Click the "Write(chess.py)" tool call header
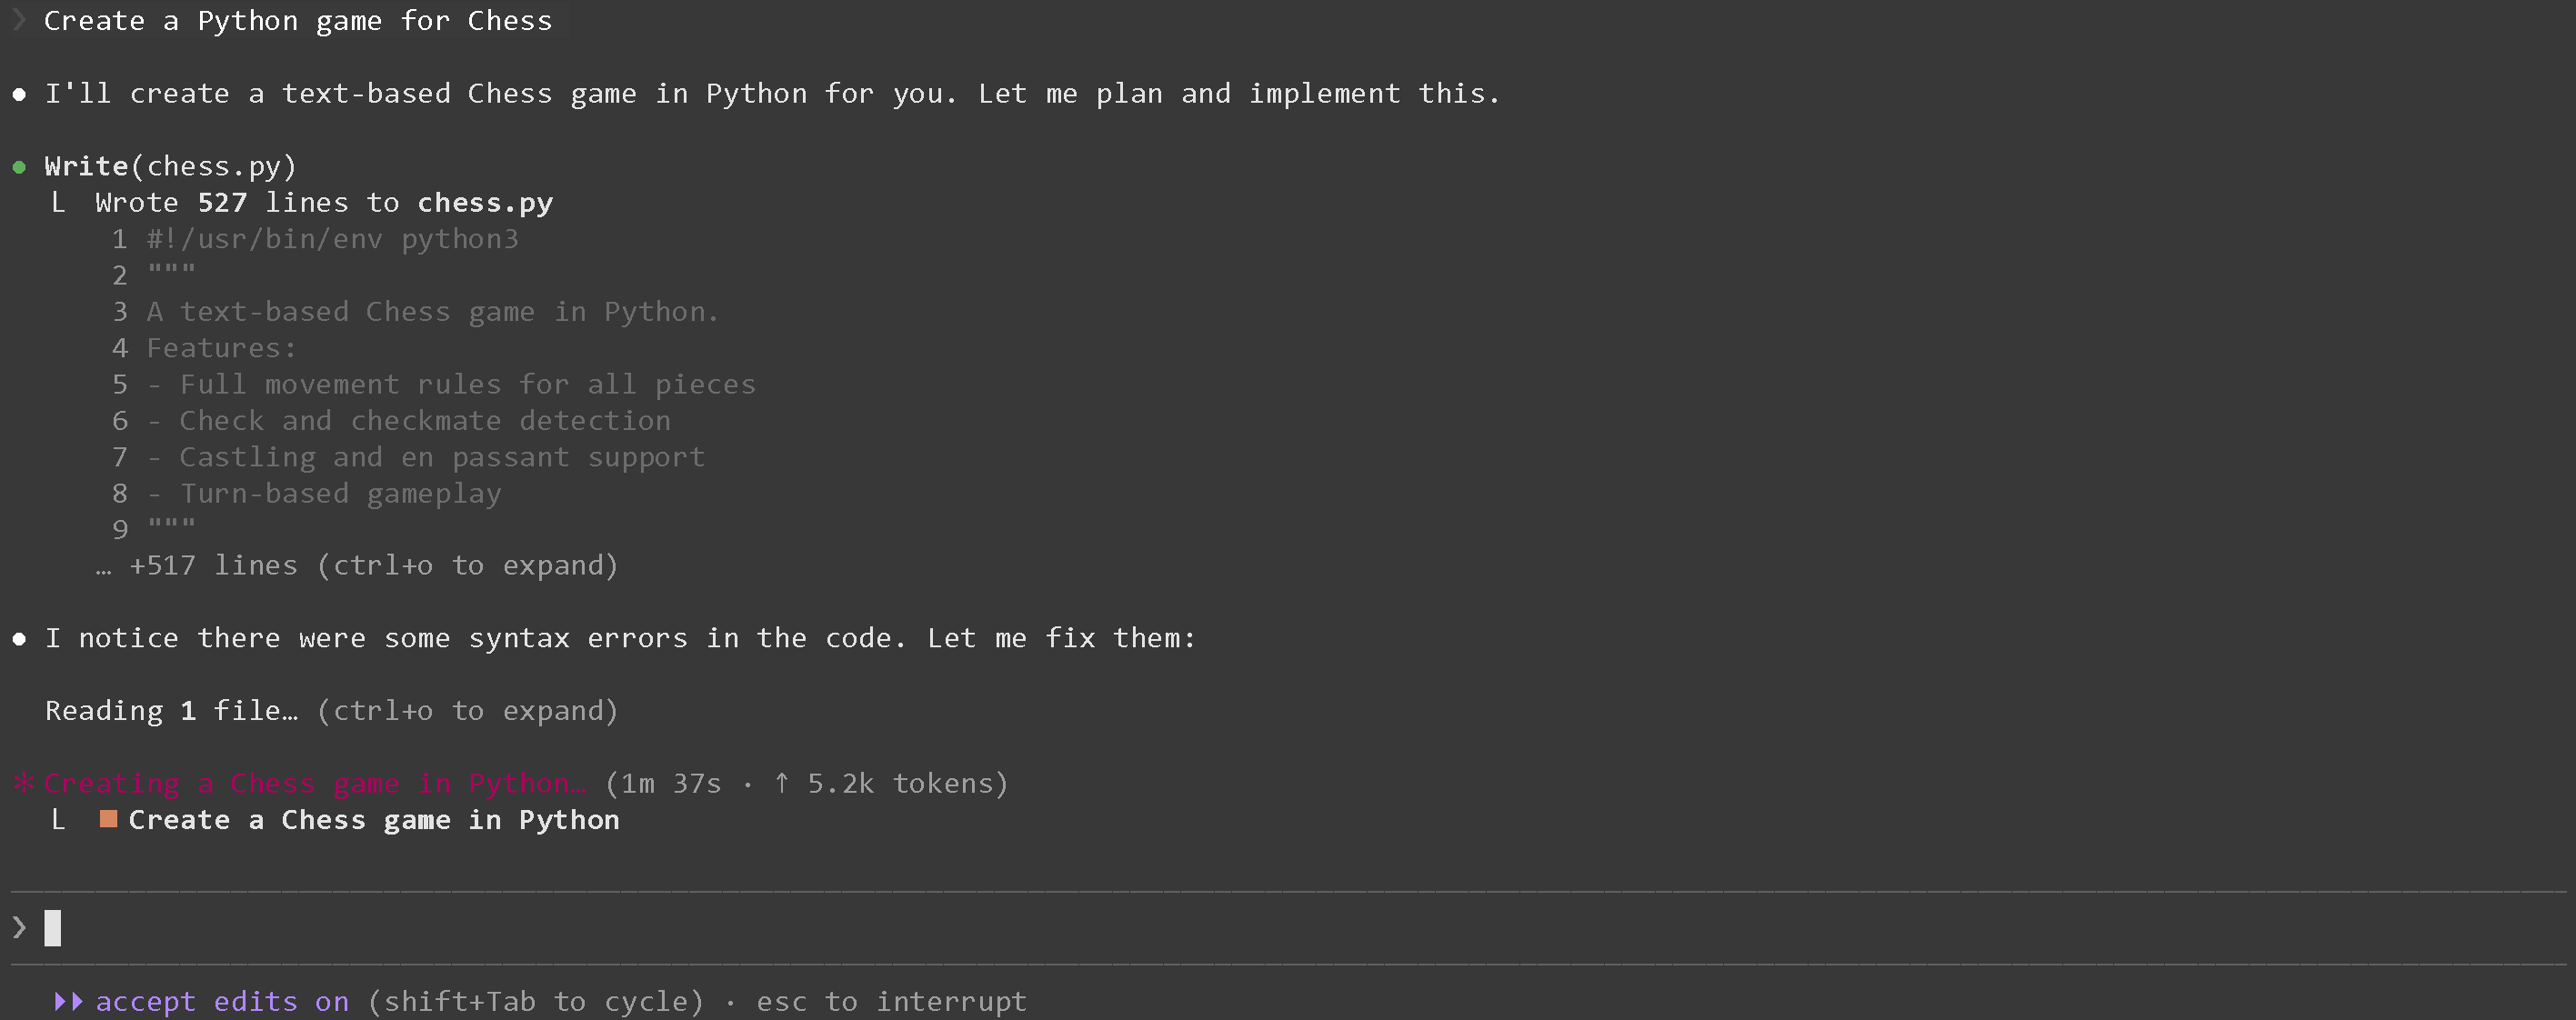This screenshot has height=1020, width=2576. pyautogui.click(x=170, y=166)
